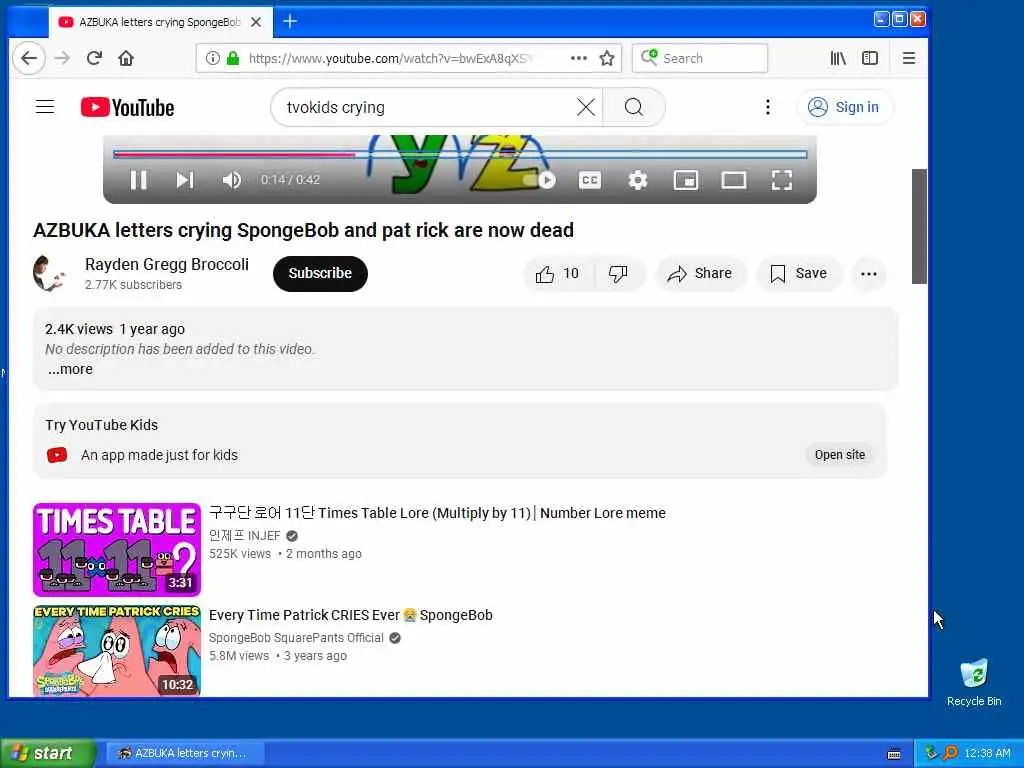Seek on the video progress bar
The width and height of the screenshot is (1024, 768).
click(460, 155)
